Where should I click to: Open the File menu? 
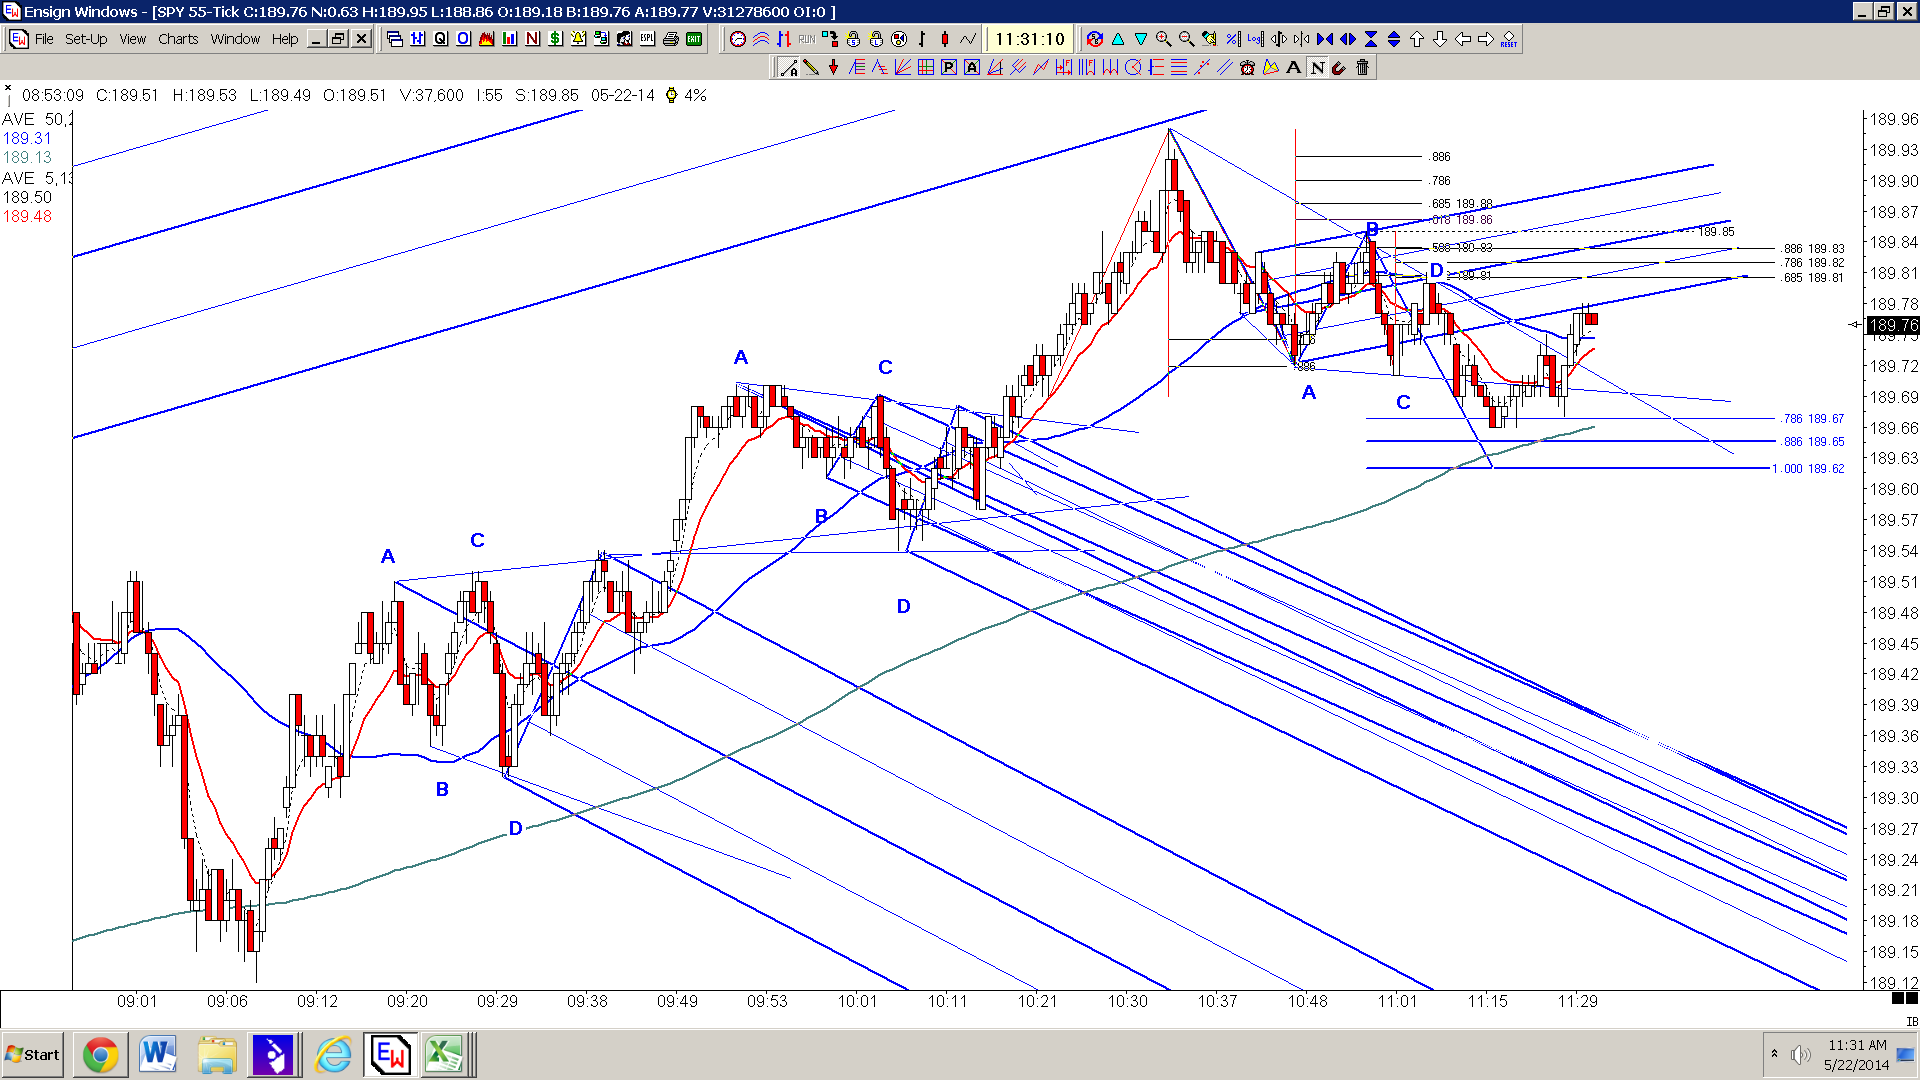pyautogui.click(x=44, y=39)
